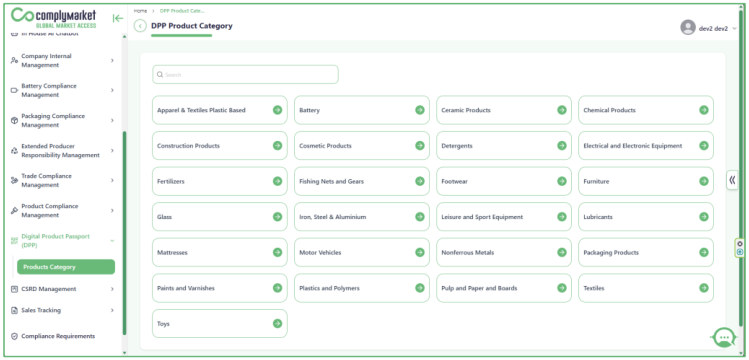Click arrow icon on Chemical Products card
Screen dimensions: 749x360
(704, 110)
